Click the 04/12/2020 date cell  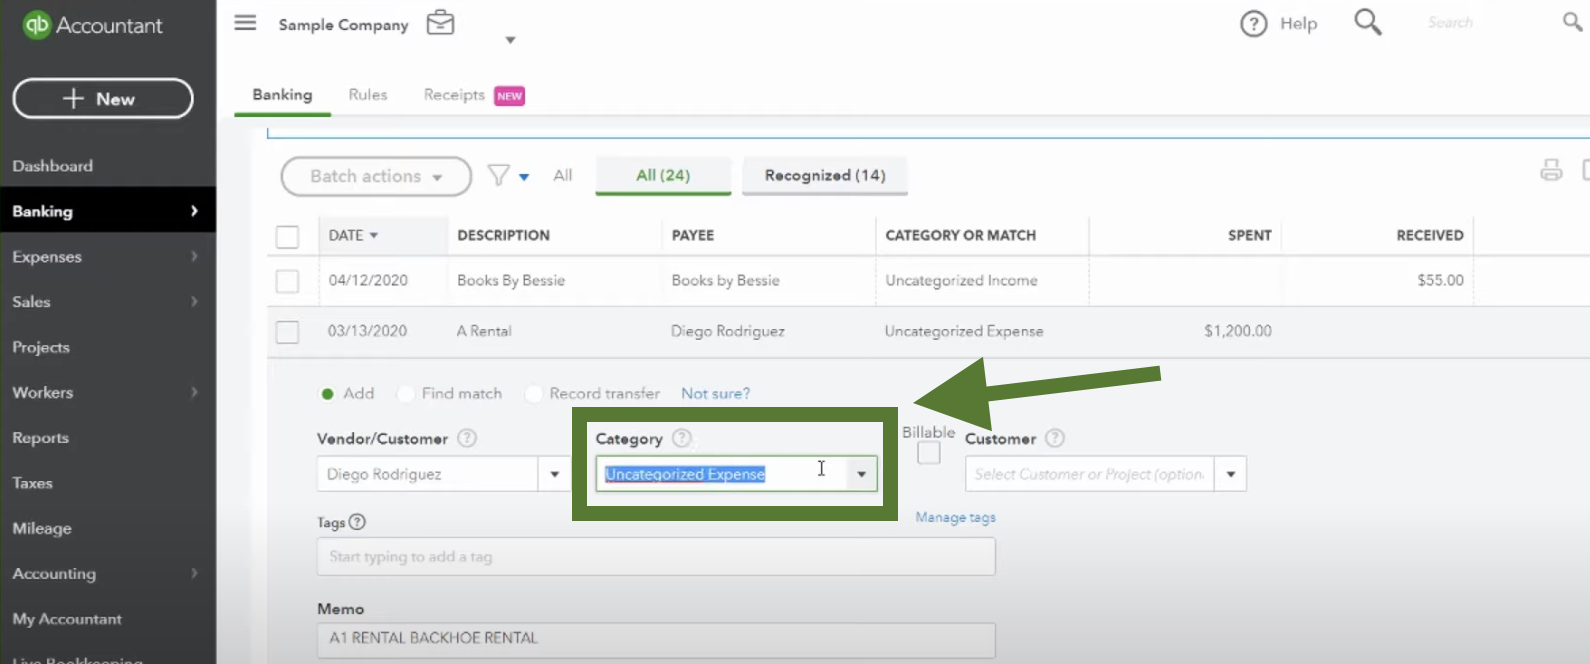tap(368, 280)
